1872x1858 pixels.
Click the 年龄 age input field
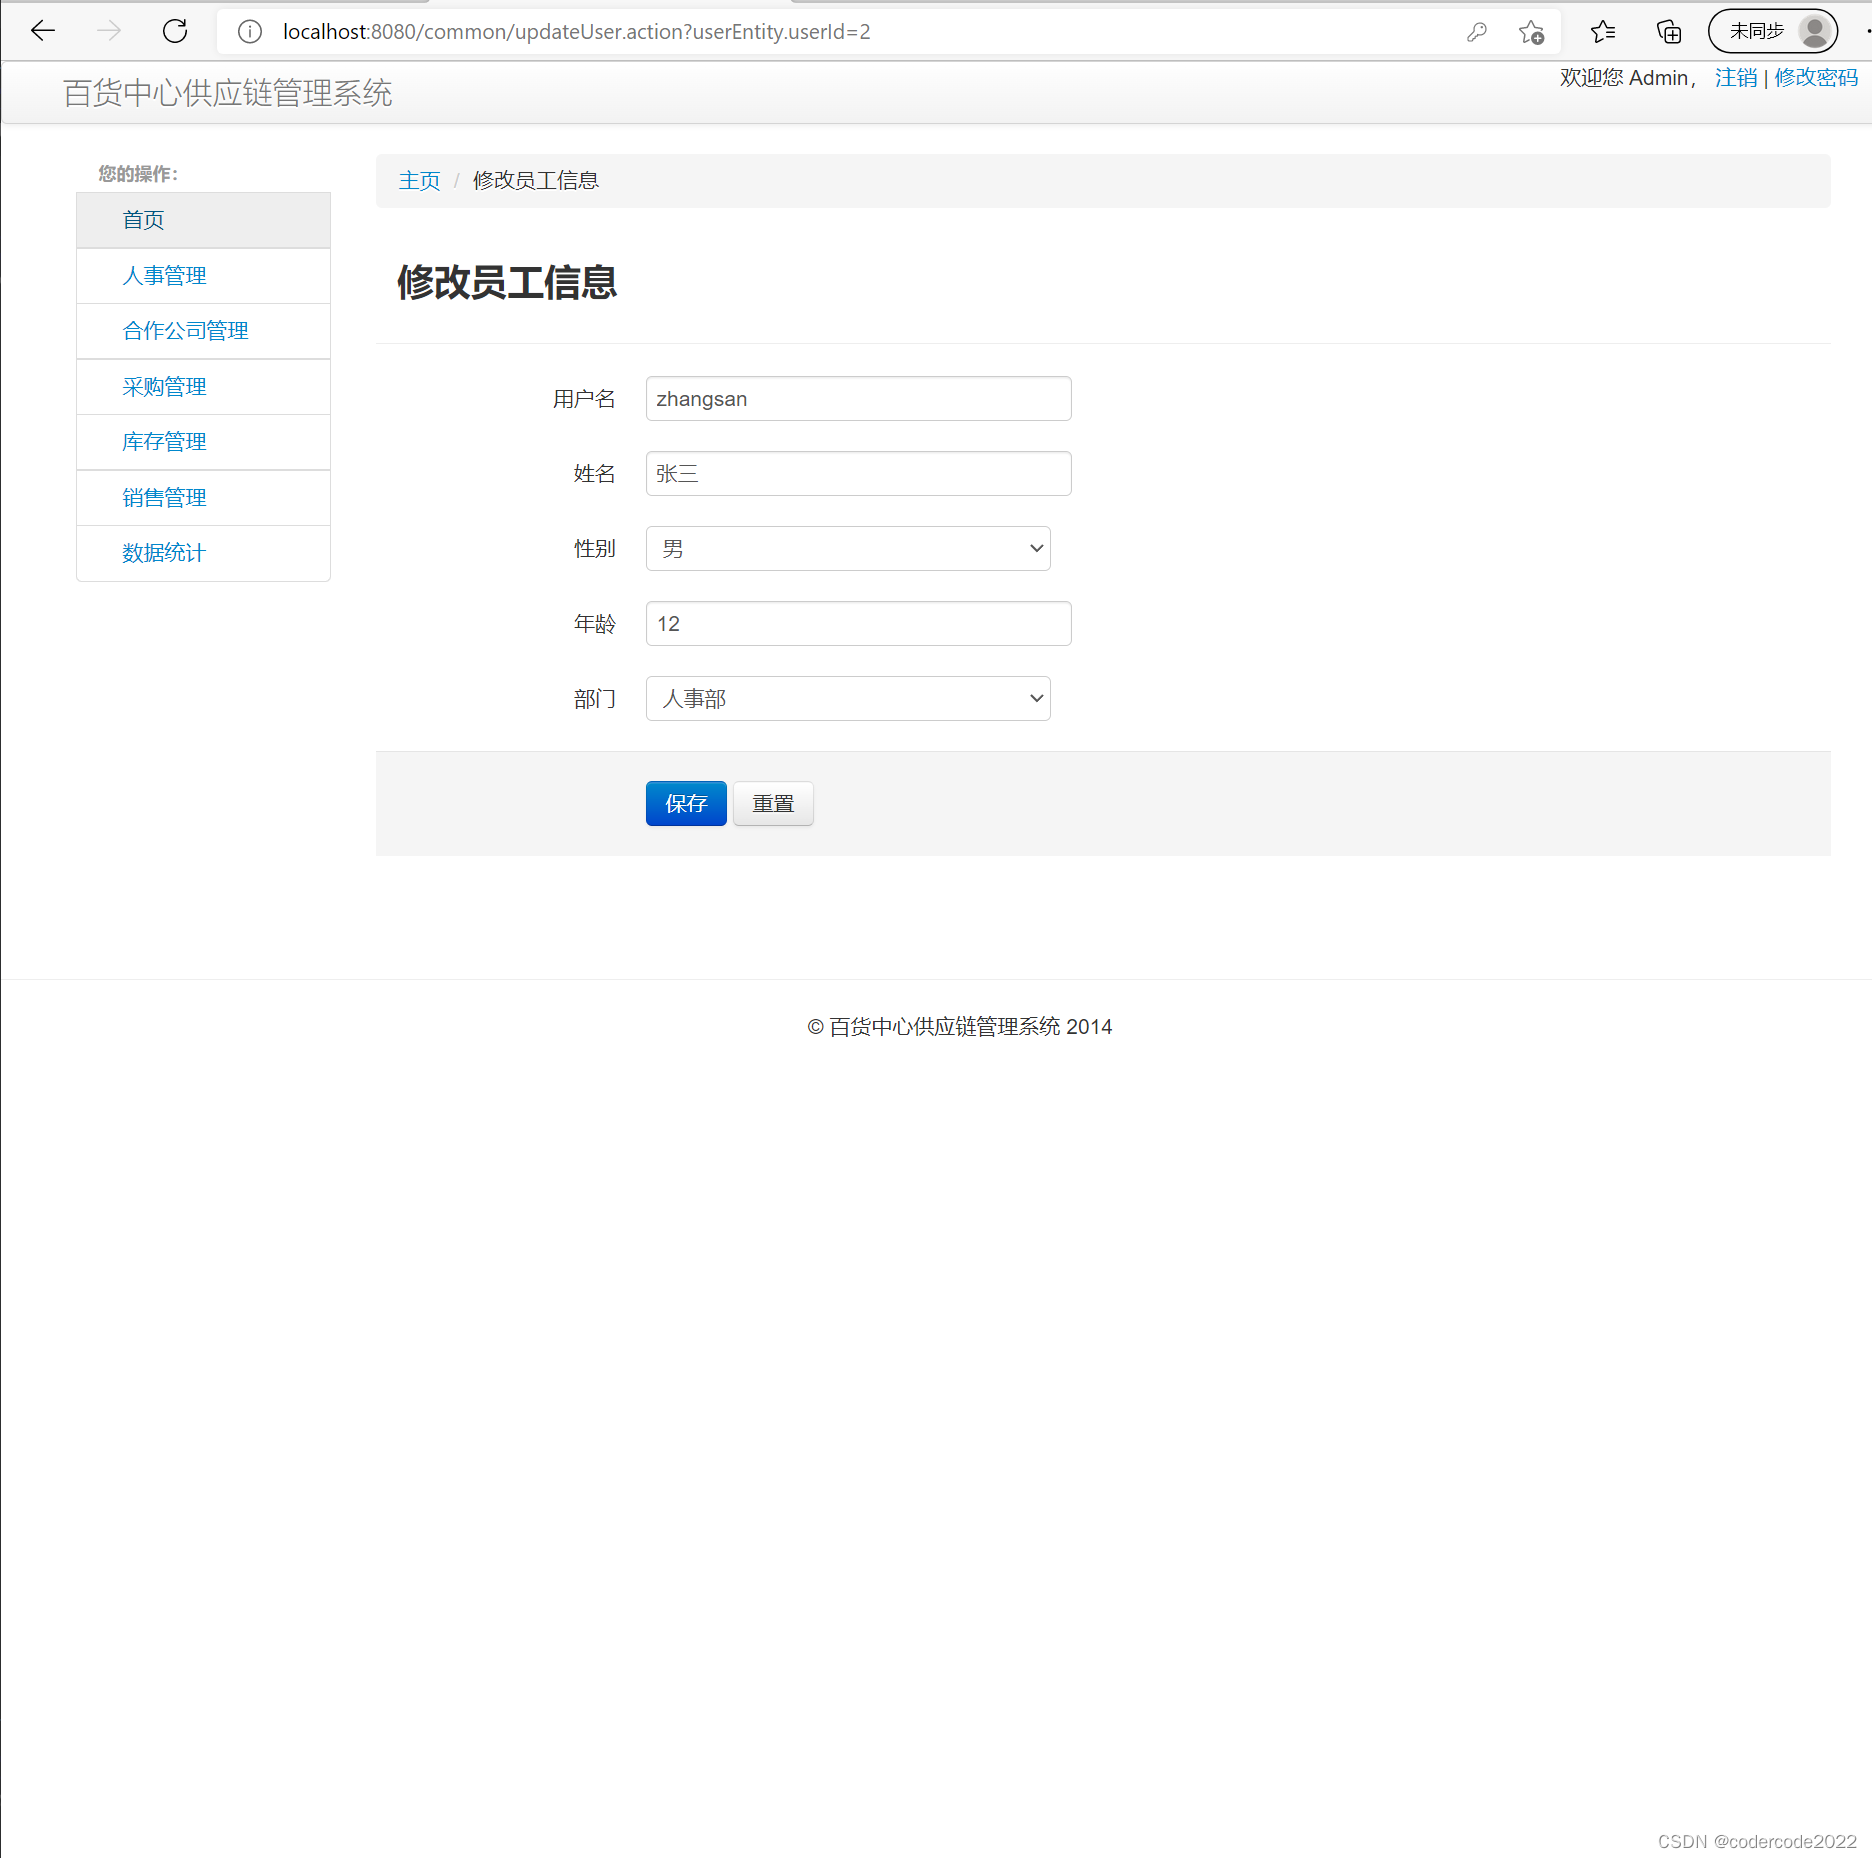857,623
